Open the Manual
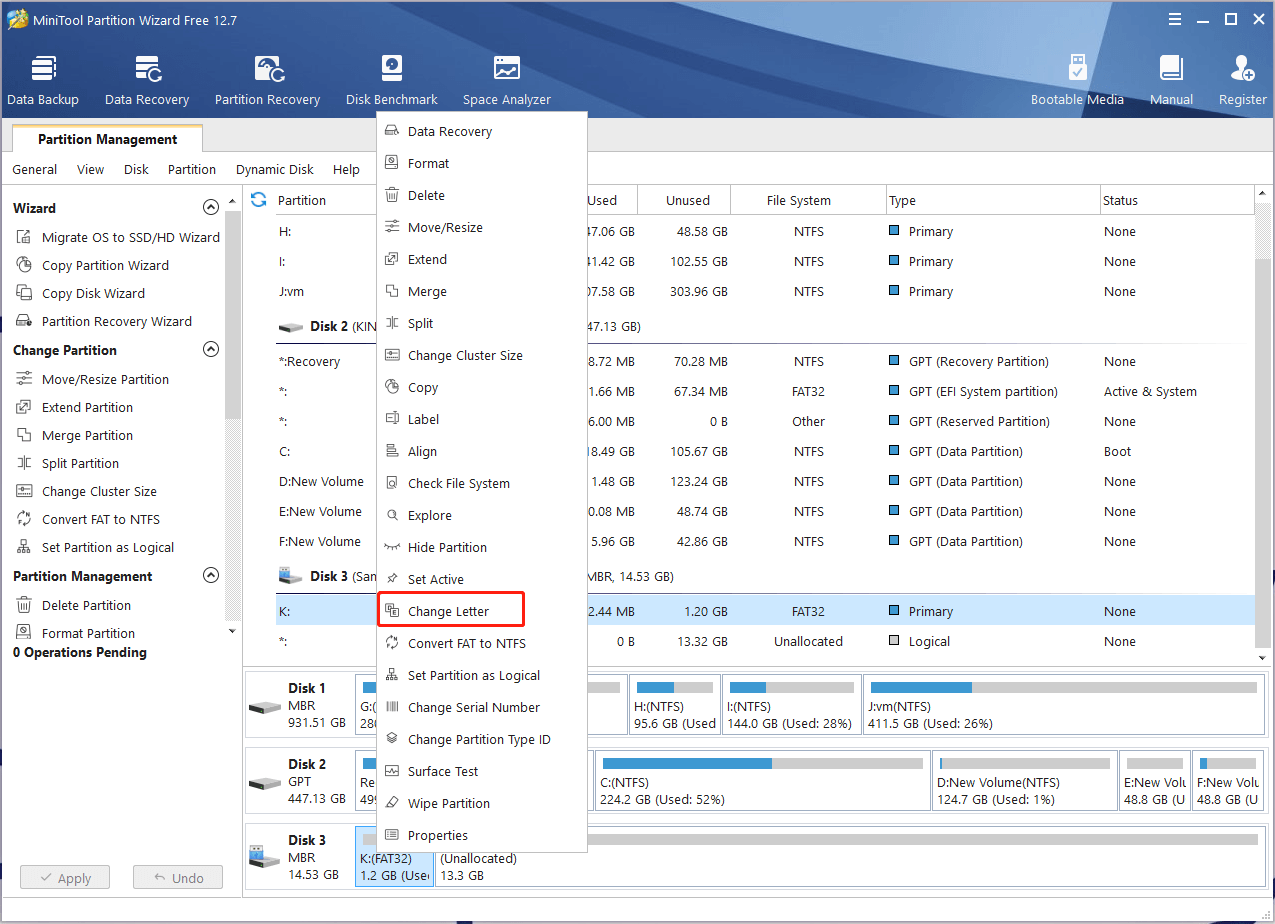Screen dimensions: 1275x924 point(1171,80)
